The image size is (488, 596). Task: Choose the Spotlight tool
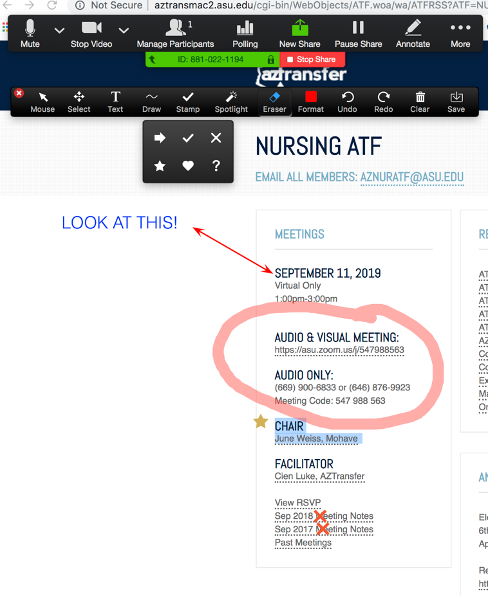click(x=231, y=102)
